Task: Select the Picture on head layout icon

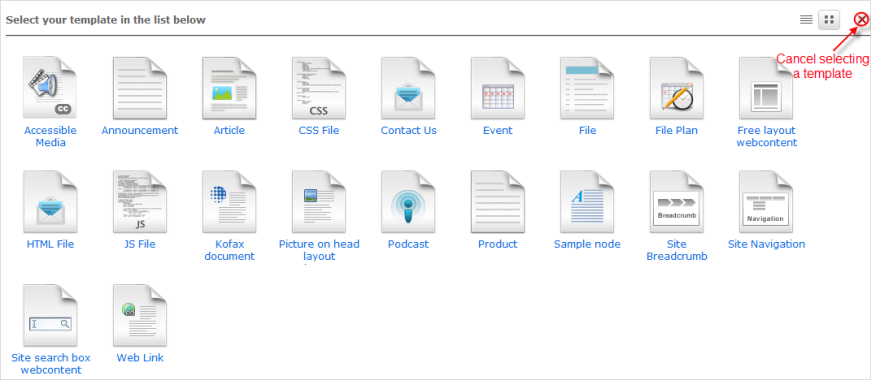Action: (x=319, y=202)
